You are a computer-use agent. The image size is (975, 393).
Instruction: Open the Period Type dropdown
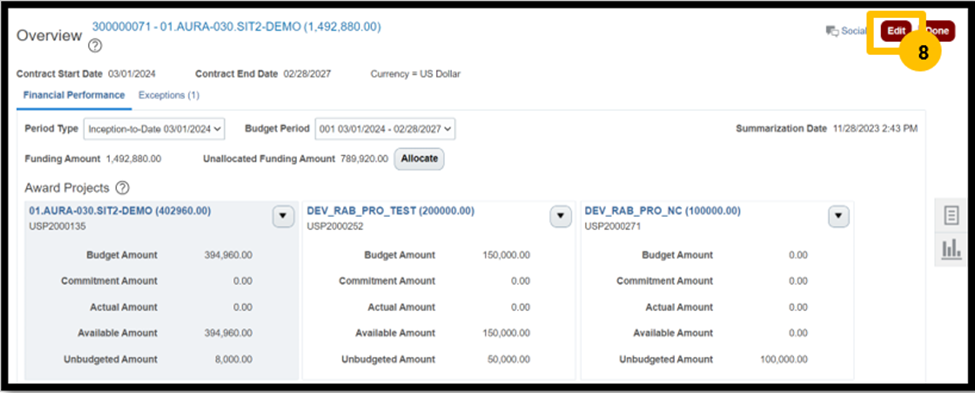[154, 129]
